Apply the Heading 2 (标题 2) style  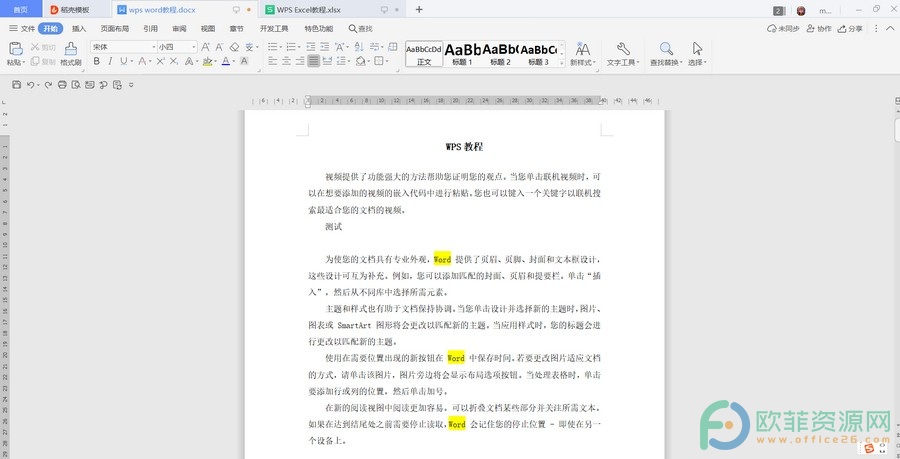501,55
